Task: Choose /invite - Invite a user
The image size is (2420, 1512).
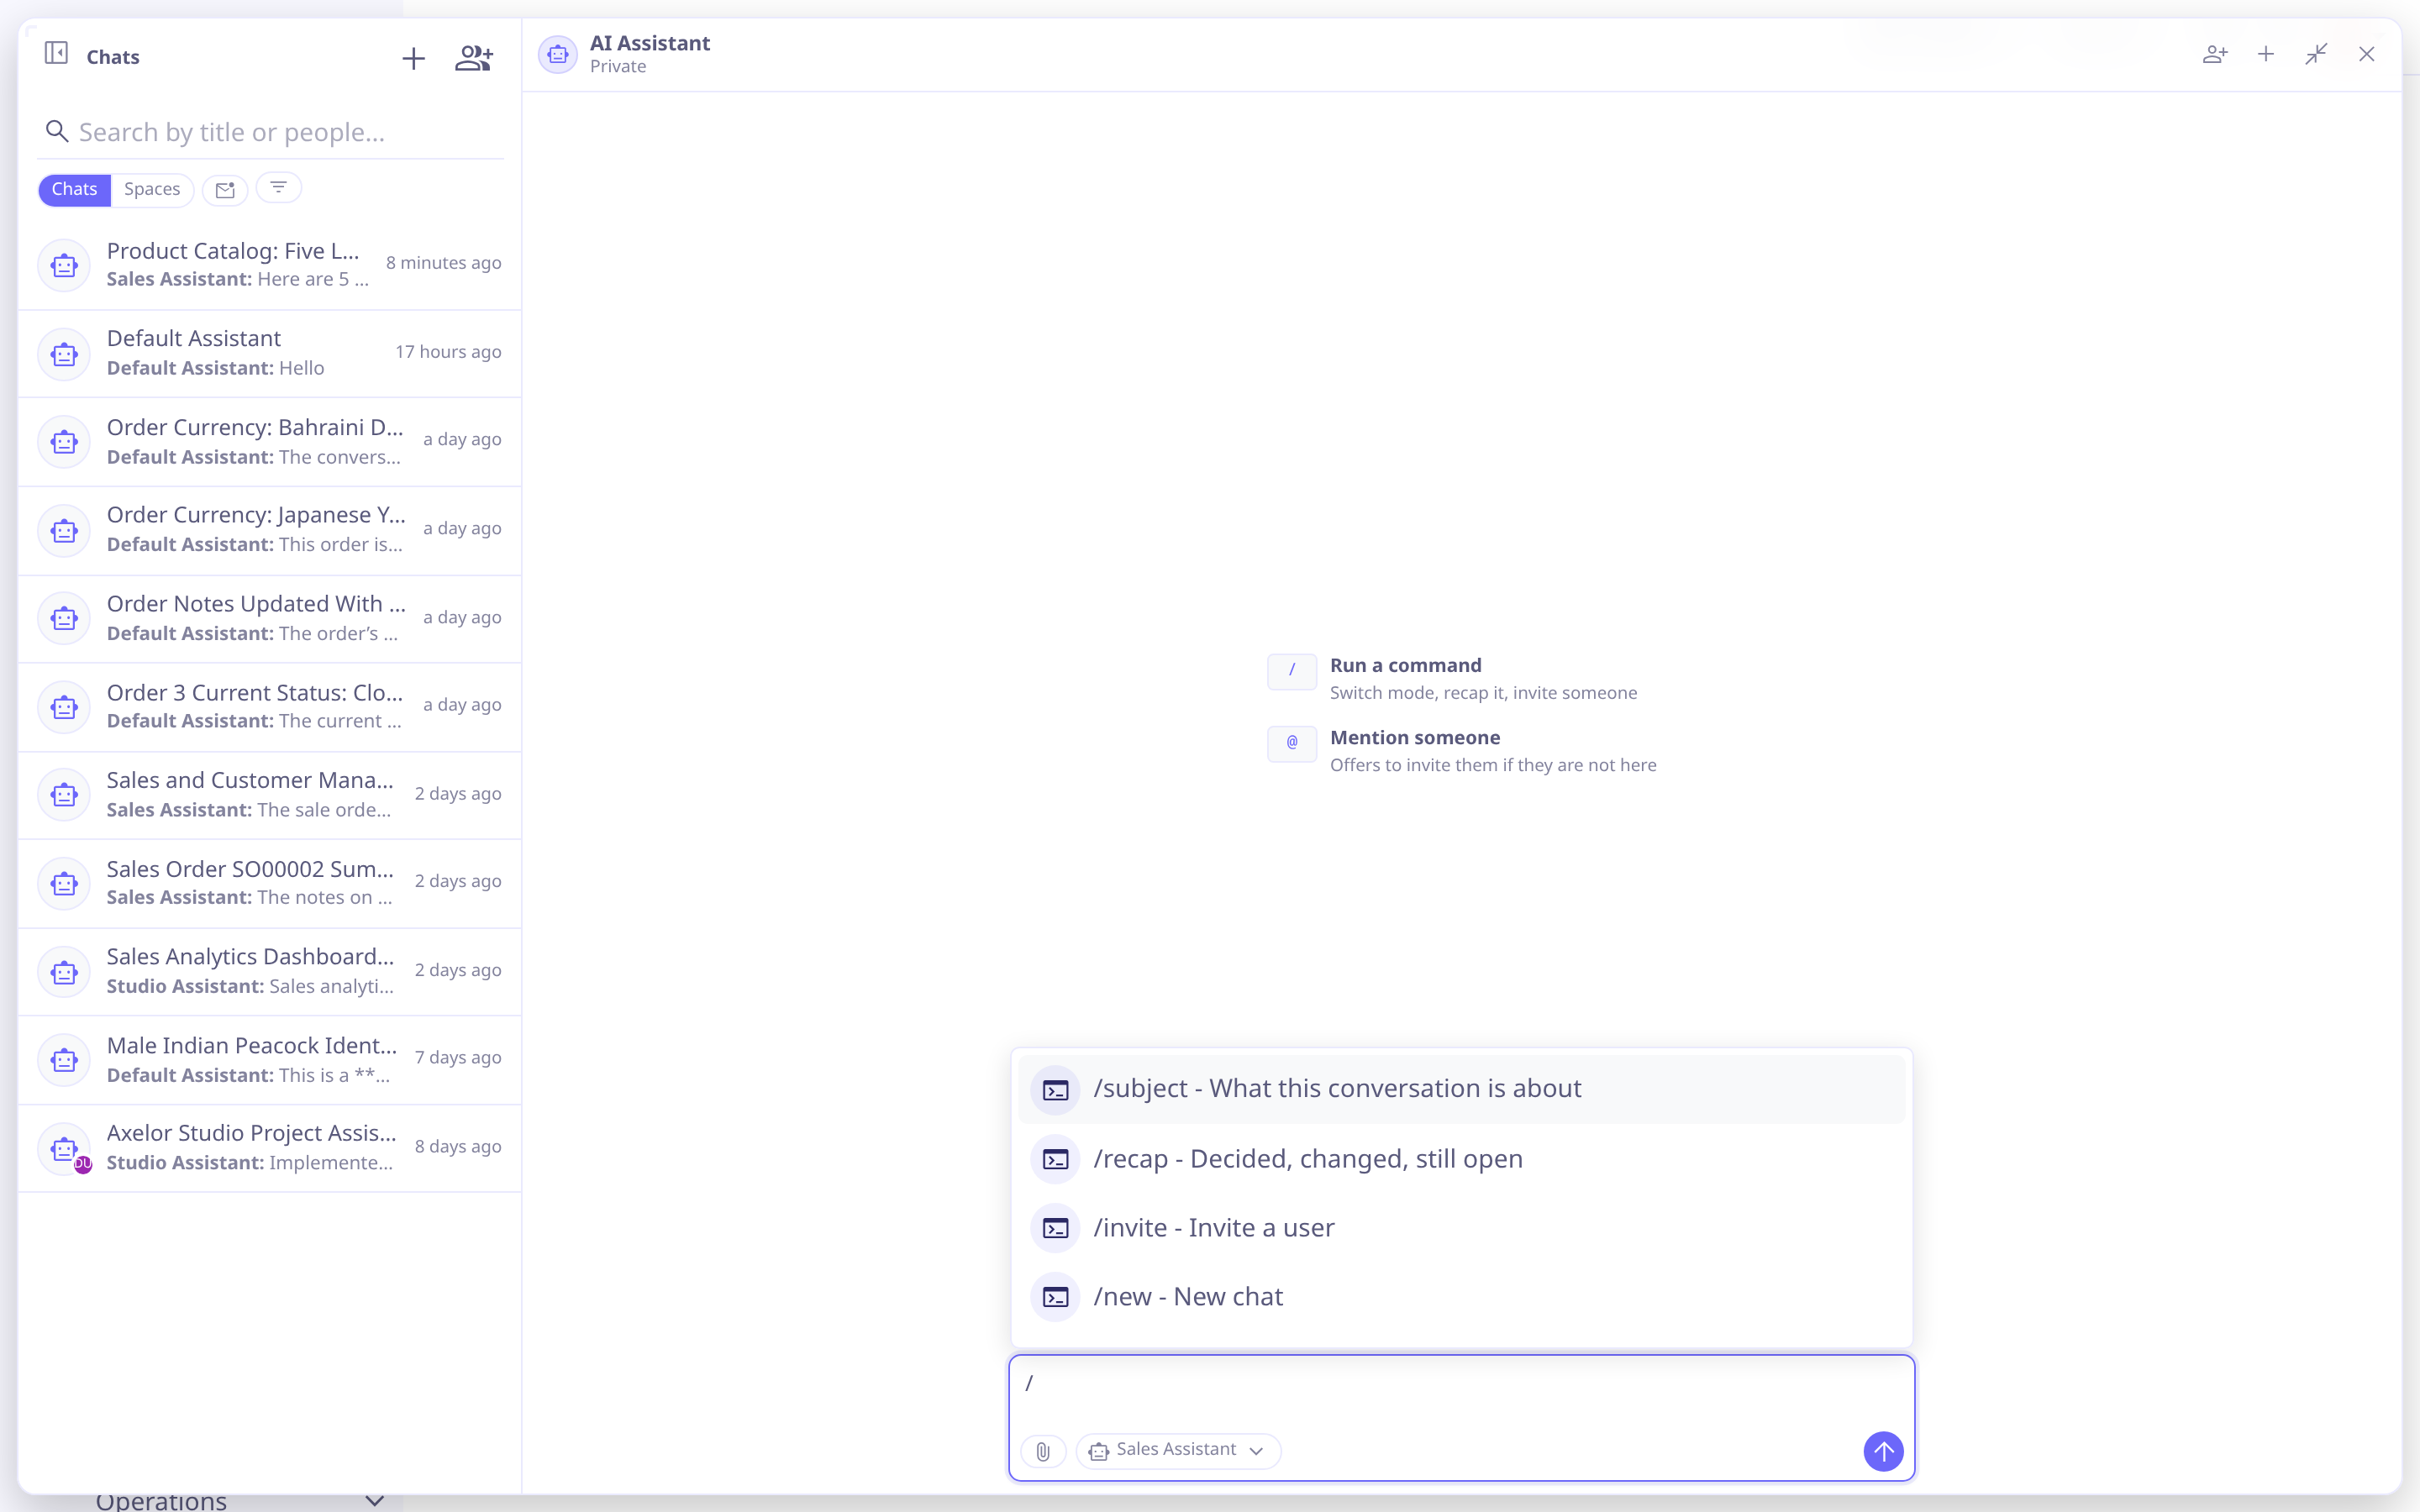Action: click(x=1461, y=1228)
